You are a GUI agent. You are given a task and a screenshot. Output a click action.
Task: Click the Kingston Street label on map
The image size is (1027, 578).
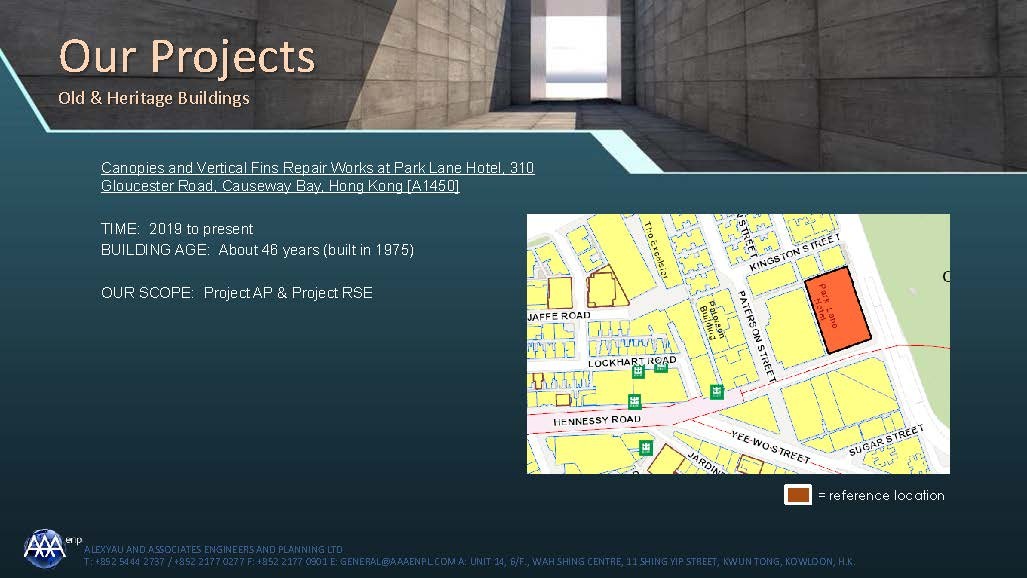[x=797, y=251]
